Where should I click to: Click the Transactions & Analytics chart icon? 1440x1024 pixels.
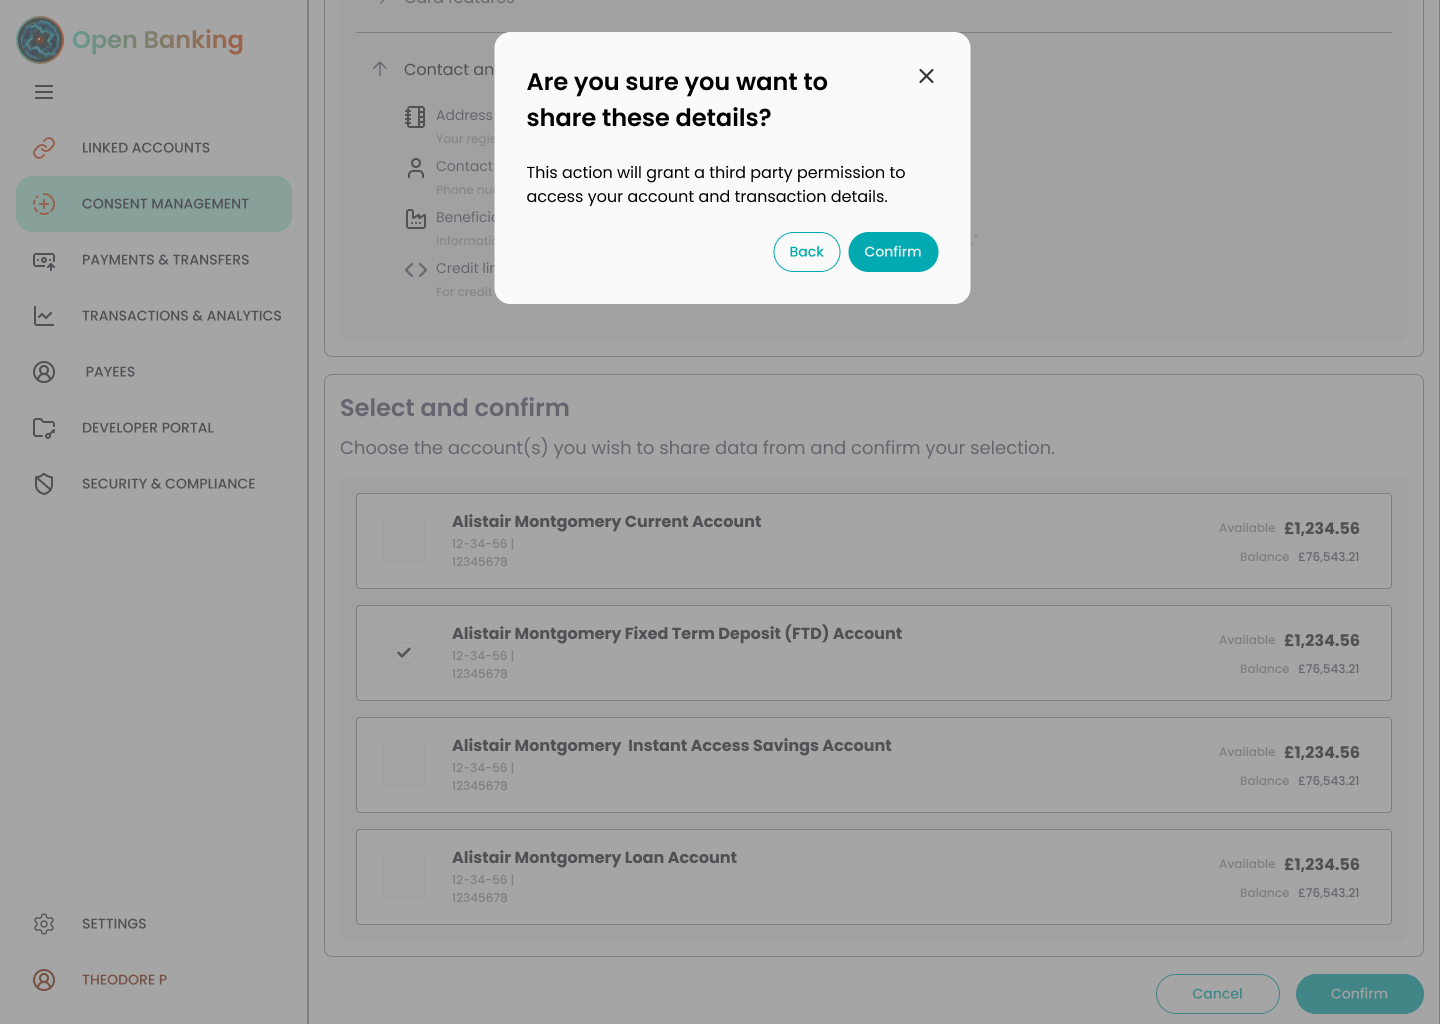[x=44, y=316]
